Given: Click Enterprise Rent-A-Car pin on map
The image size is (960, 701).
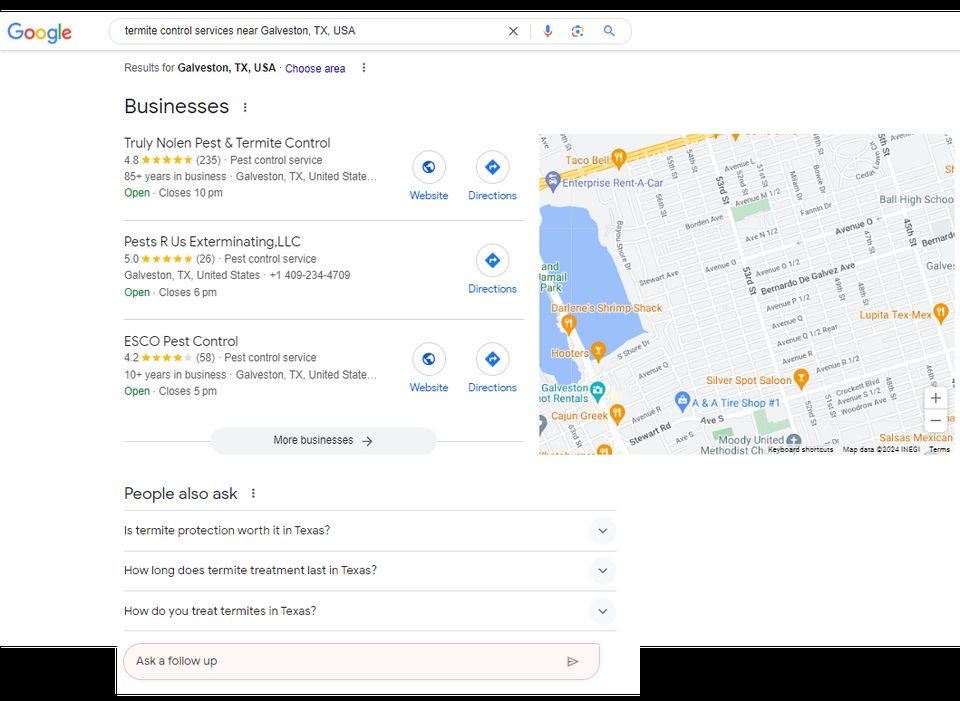Looking at the screenshot, I should [x=553, y=182].
